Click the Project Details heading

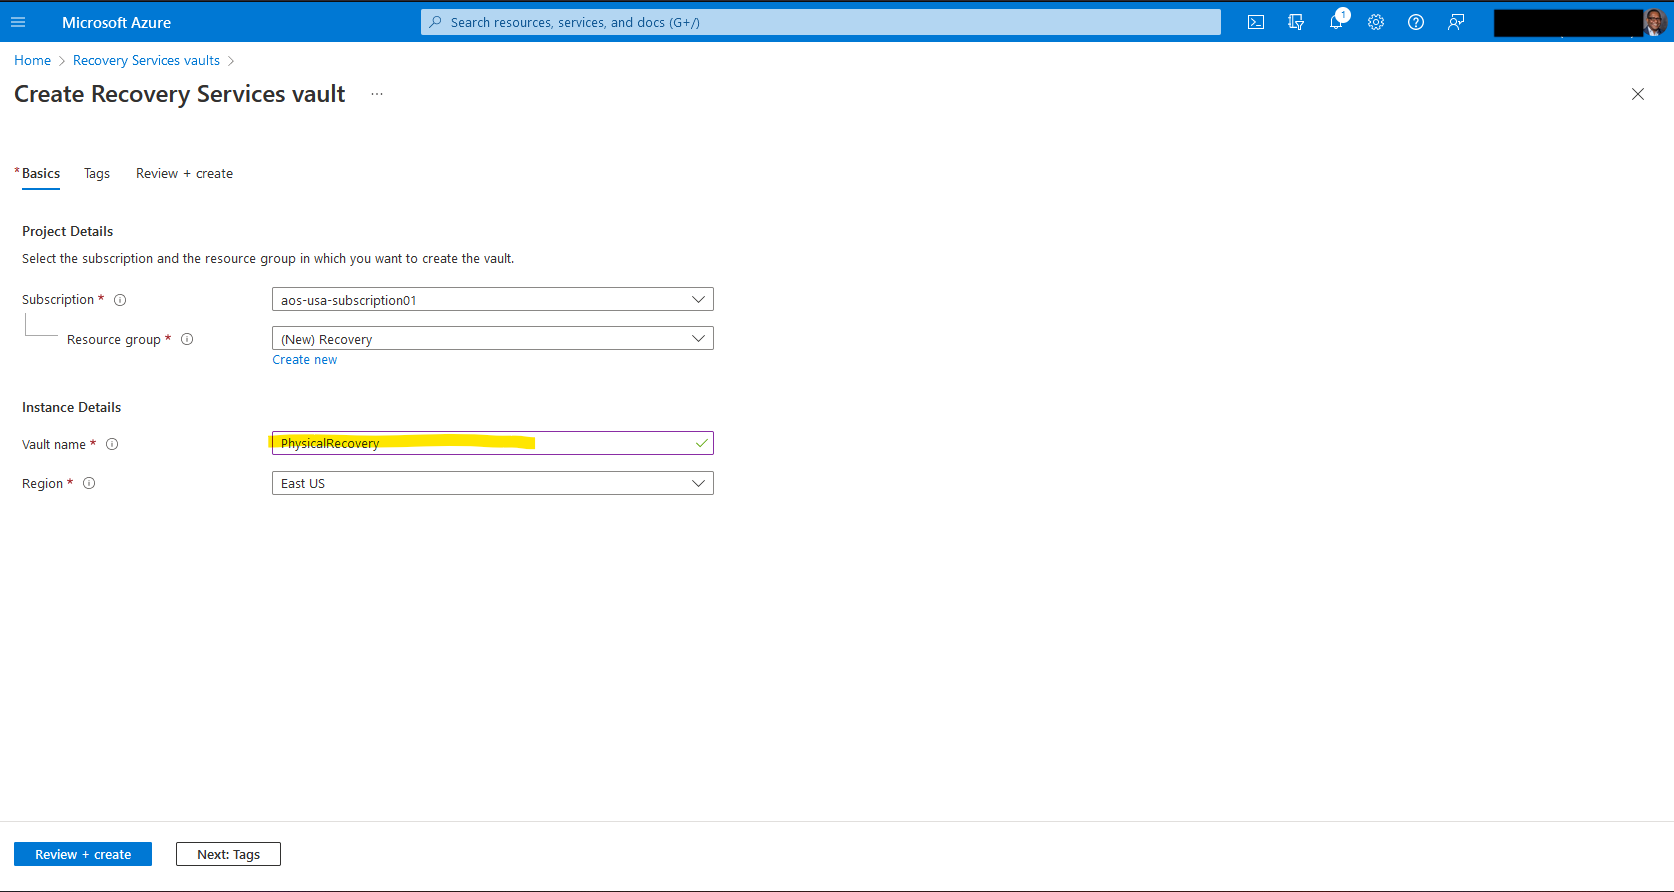68,231
